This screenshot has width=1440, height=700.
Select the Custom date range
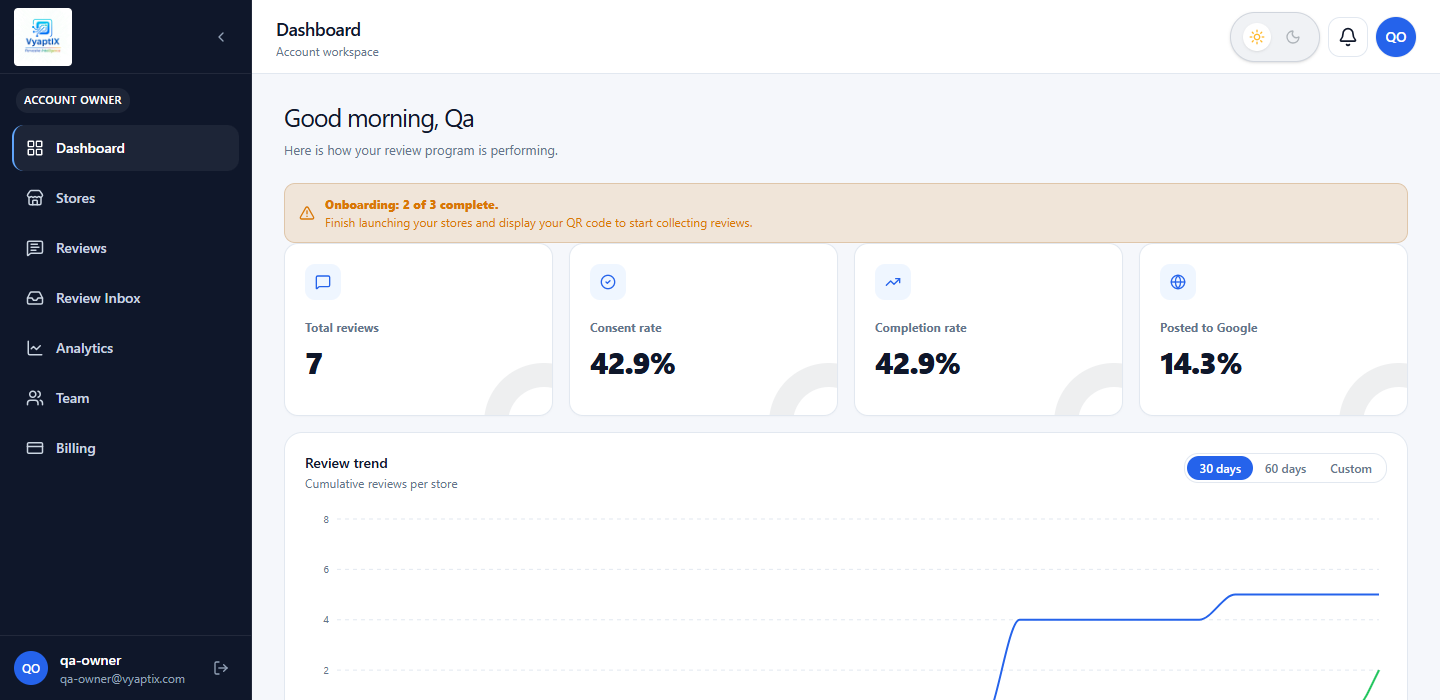[1351, 469]
